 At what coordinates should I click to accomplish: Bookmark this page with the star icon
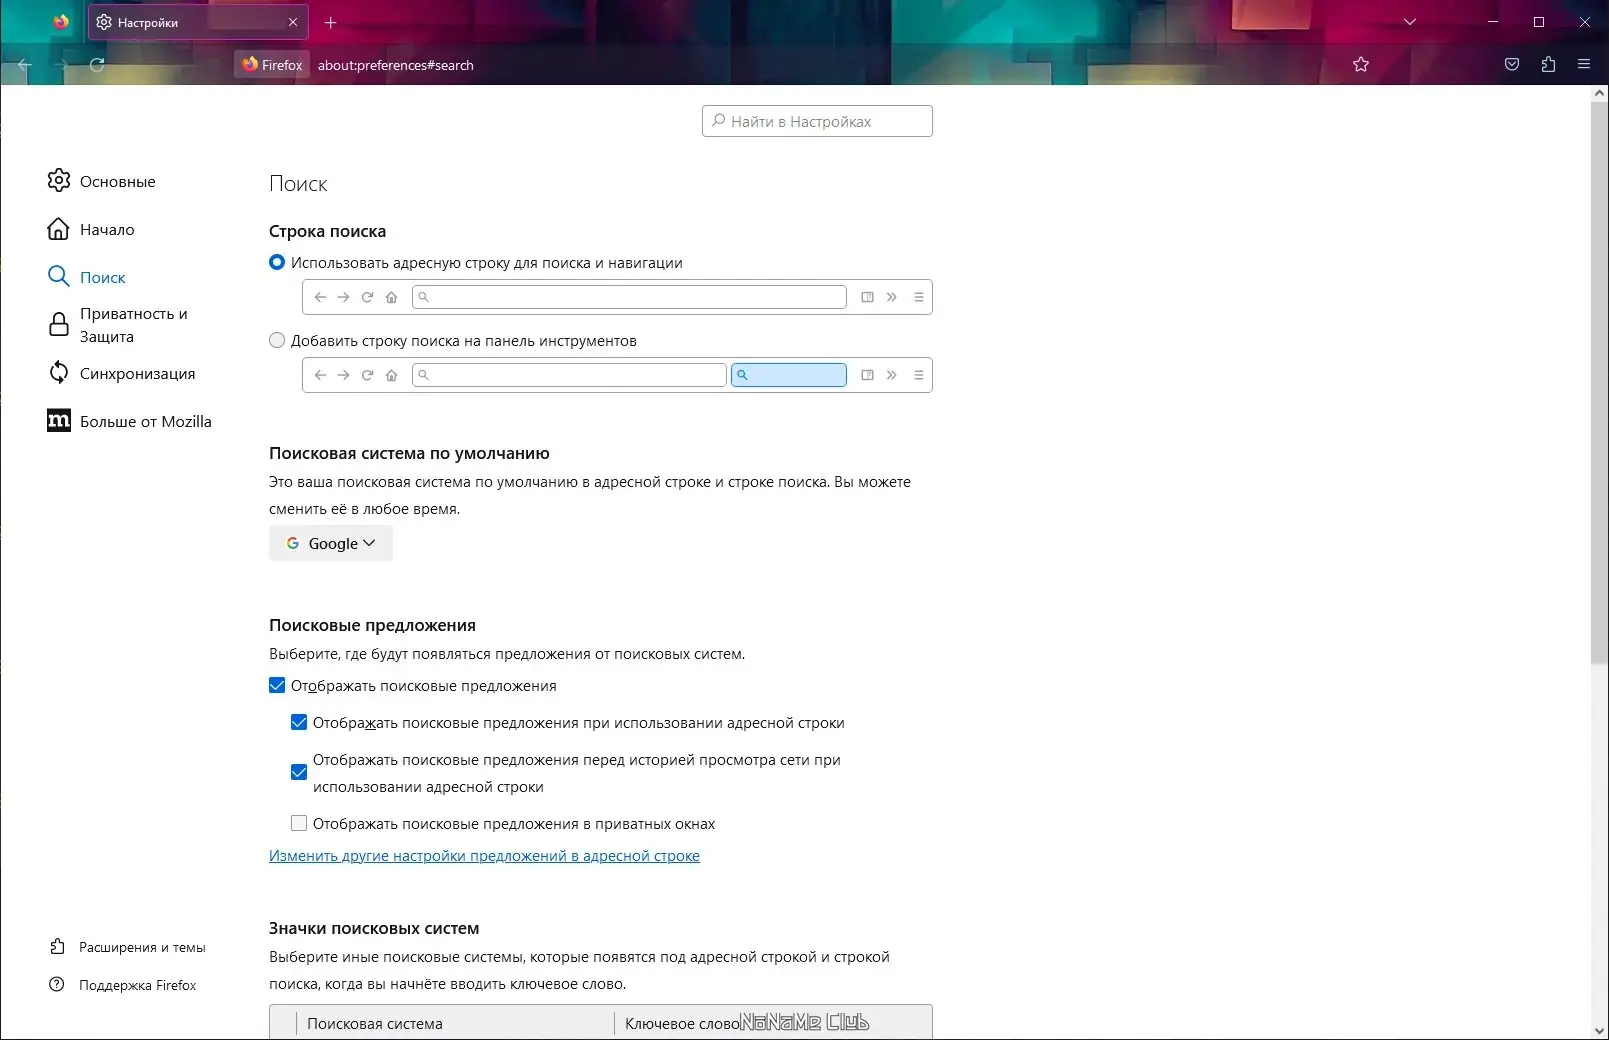1361,65
